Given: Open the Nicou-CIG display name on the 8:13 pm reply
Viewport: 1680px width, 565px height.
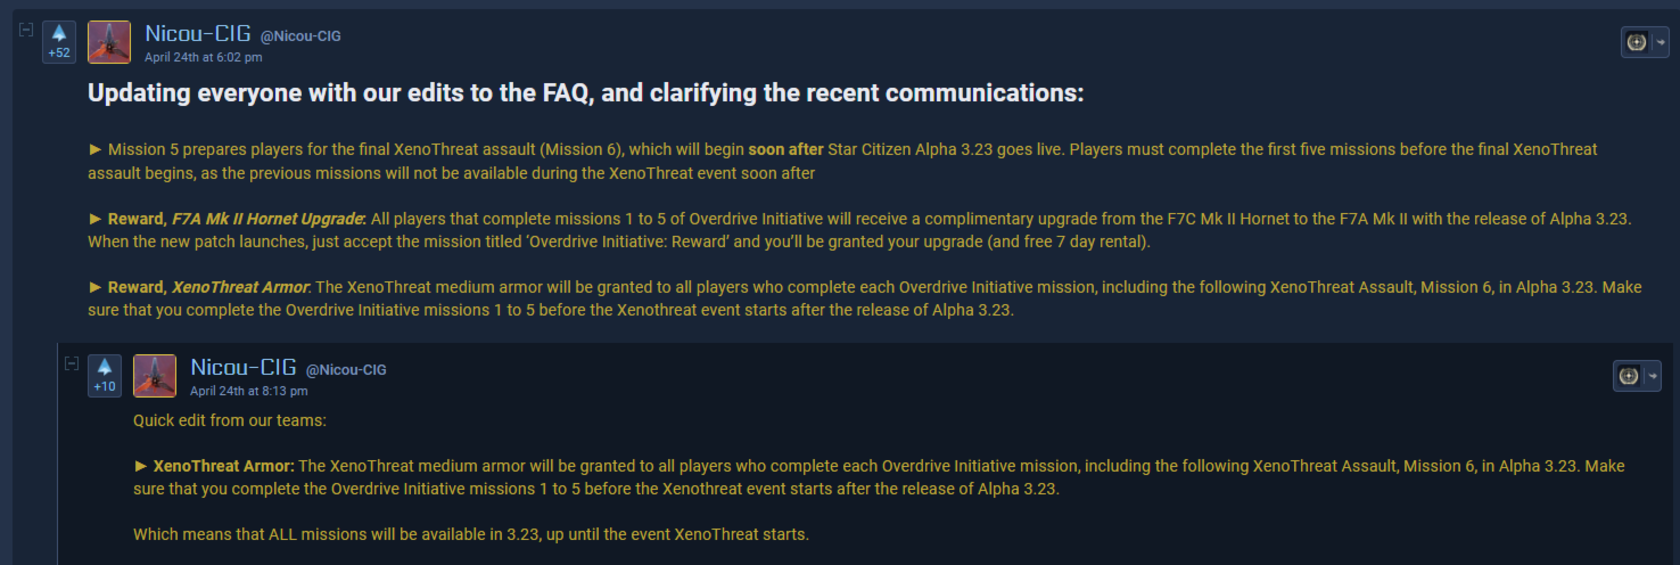Looking at the screenshot, I should click(x=243, y=368).
